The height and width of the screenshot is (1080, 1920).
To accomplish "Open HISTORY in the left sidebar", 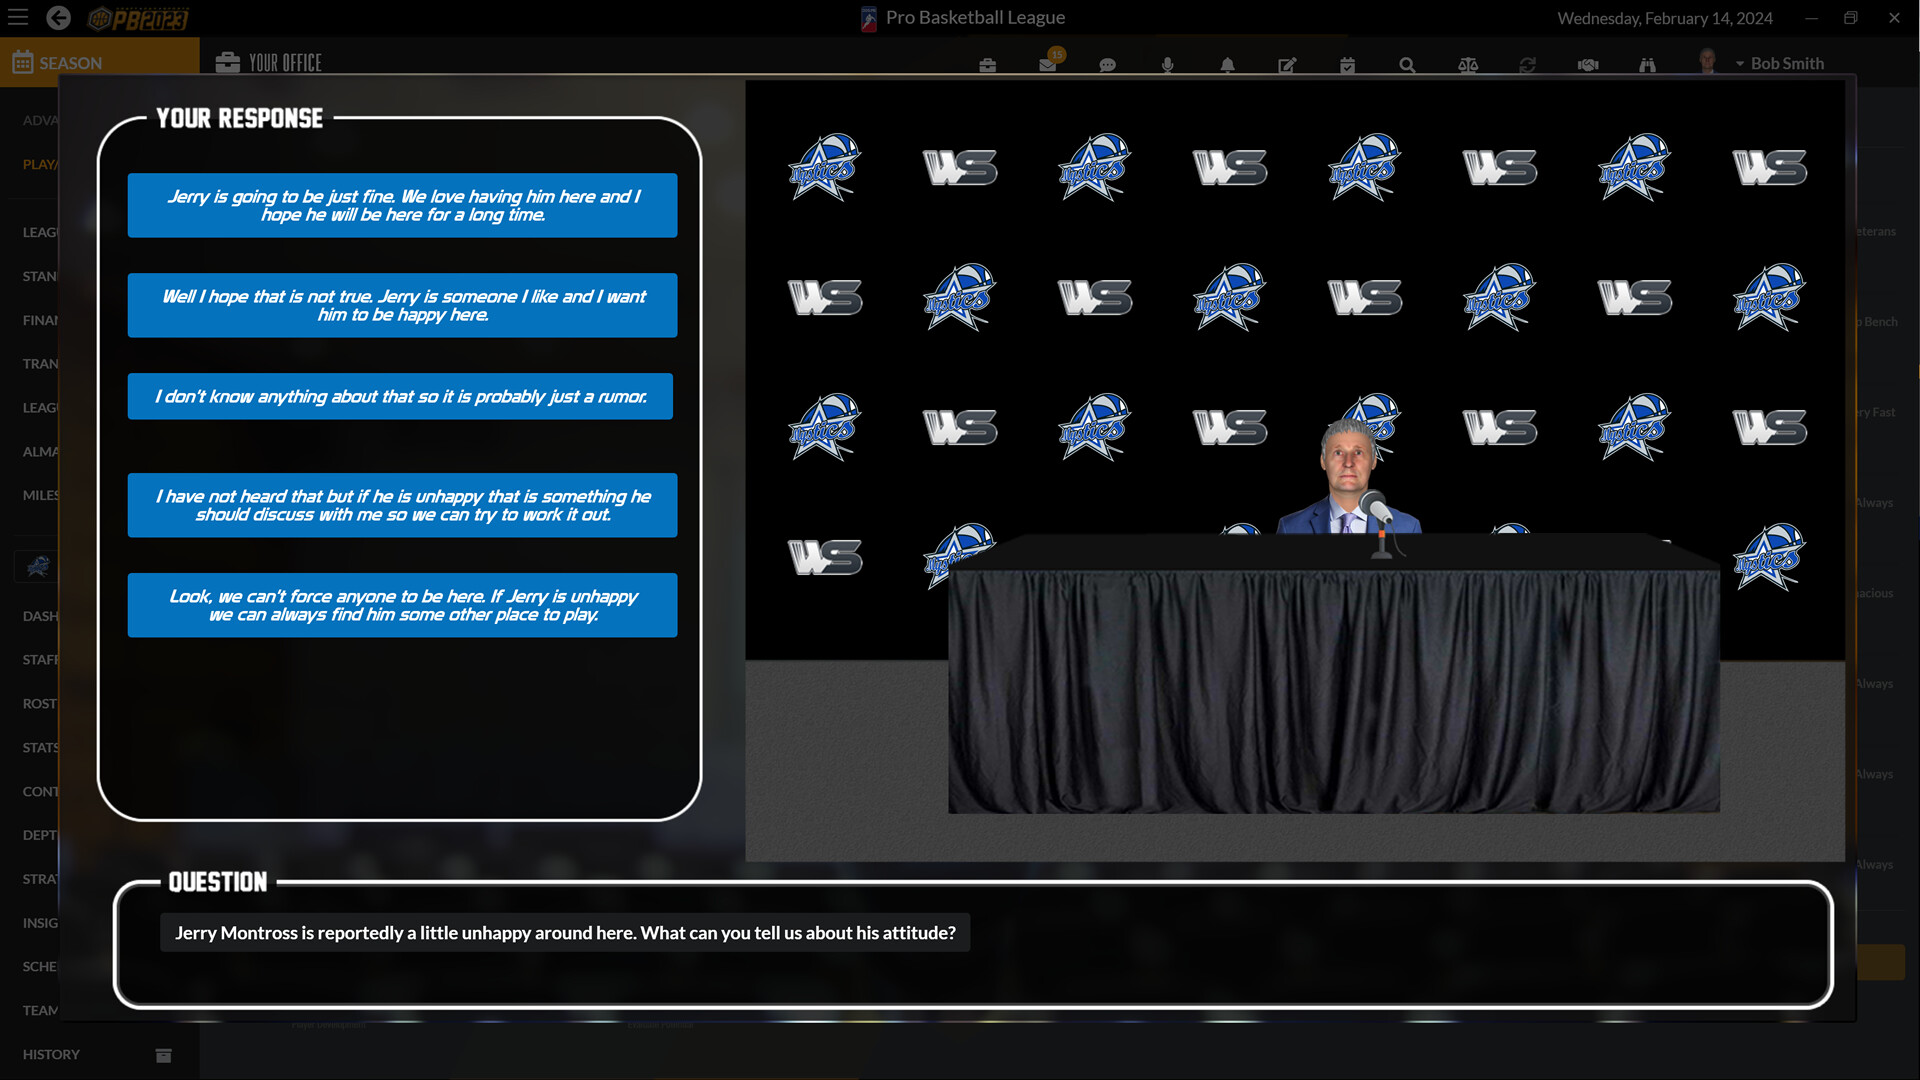I will click(x=51, y=1054).
